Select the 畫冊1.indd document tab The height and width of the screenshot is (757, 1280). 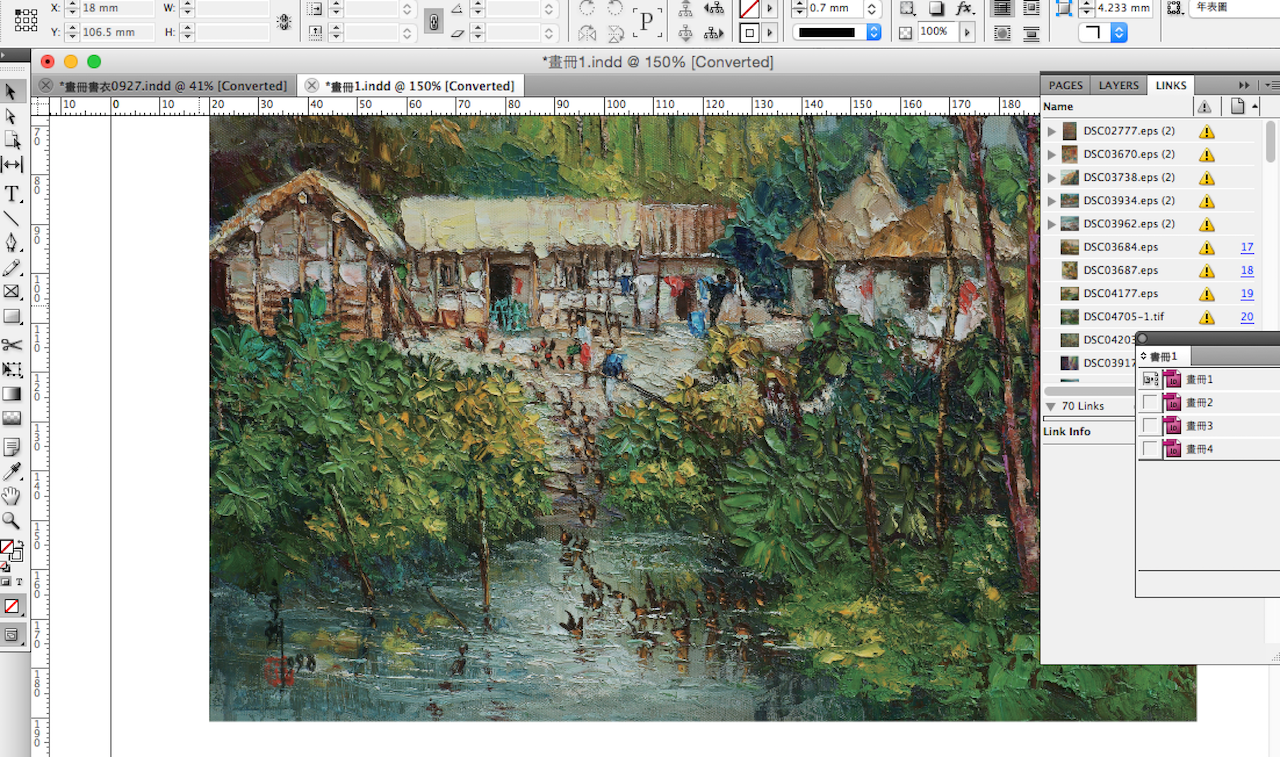pyautogui.click(x=411, y=86)
